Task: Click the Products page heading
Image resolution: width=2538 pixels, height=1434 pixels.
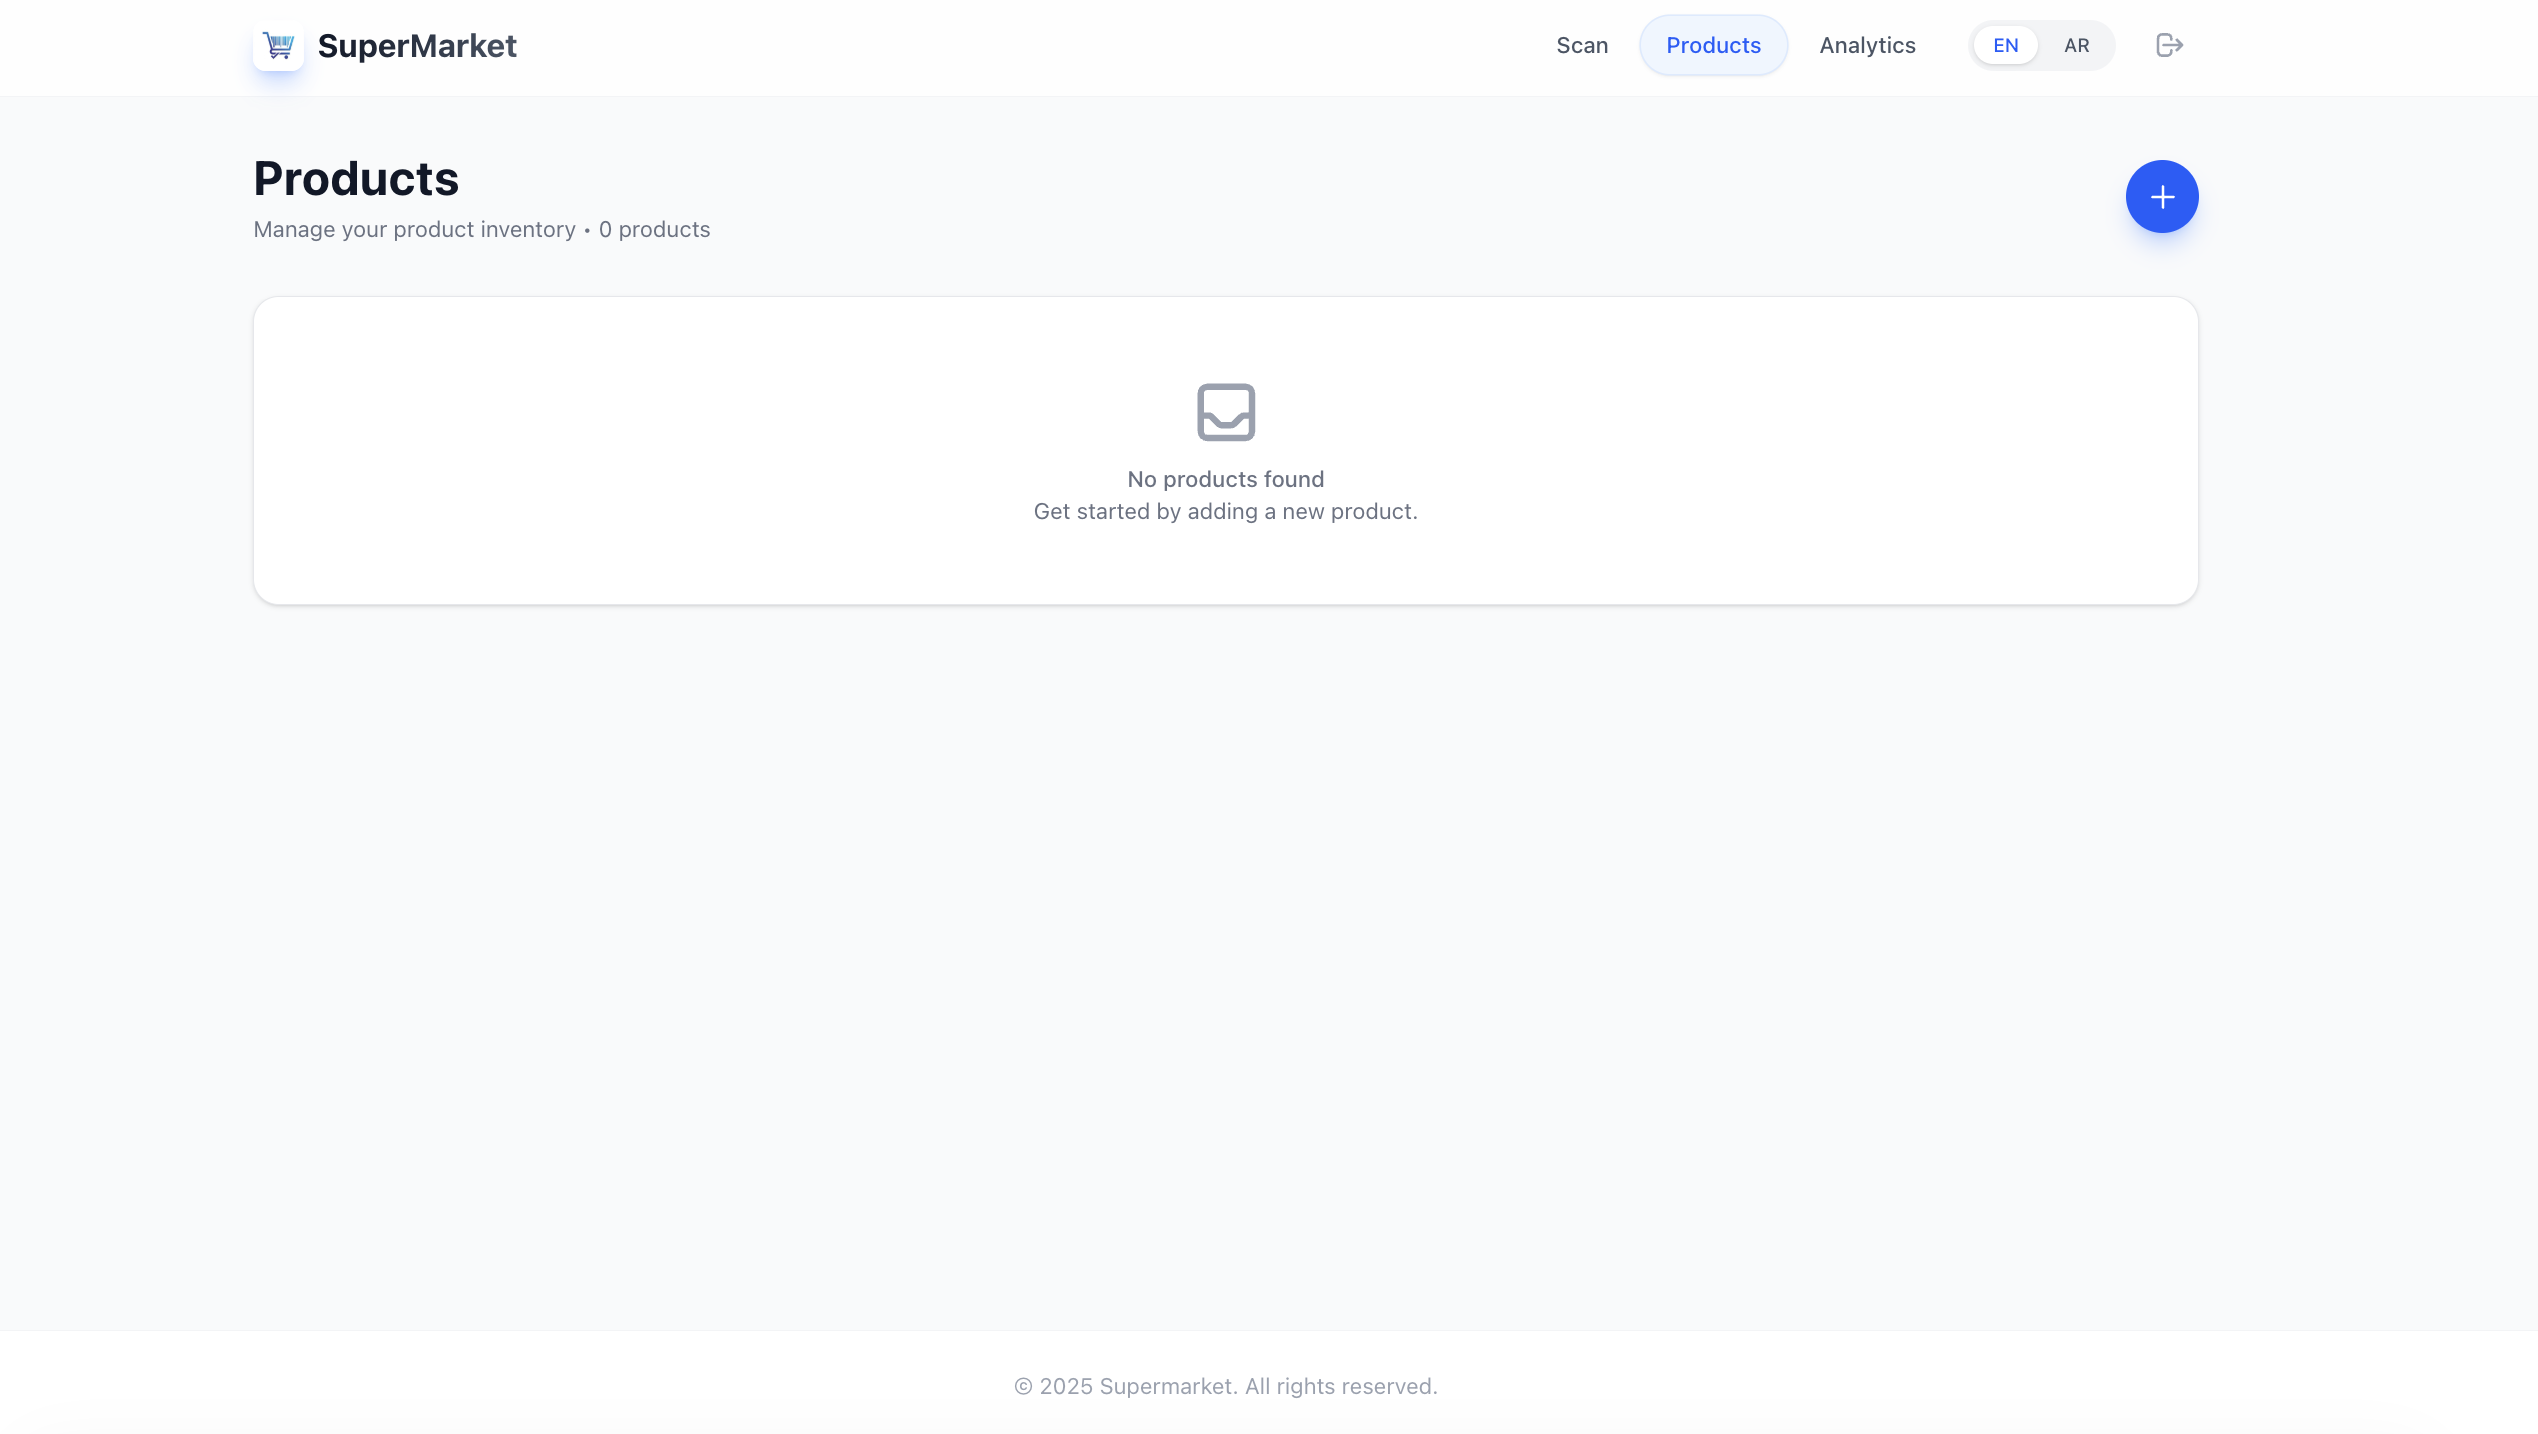Action: (356, 178)
